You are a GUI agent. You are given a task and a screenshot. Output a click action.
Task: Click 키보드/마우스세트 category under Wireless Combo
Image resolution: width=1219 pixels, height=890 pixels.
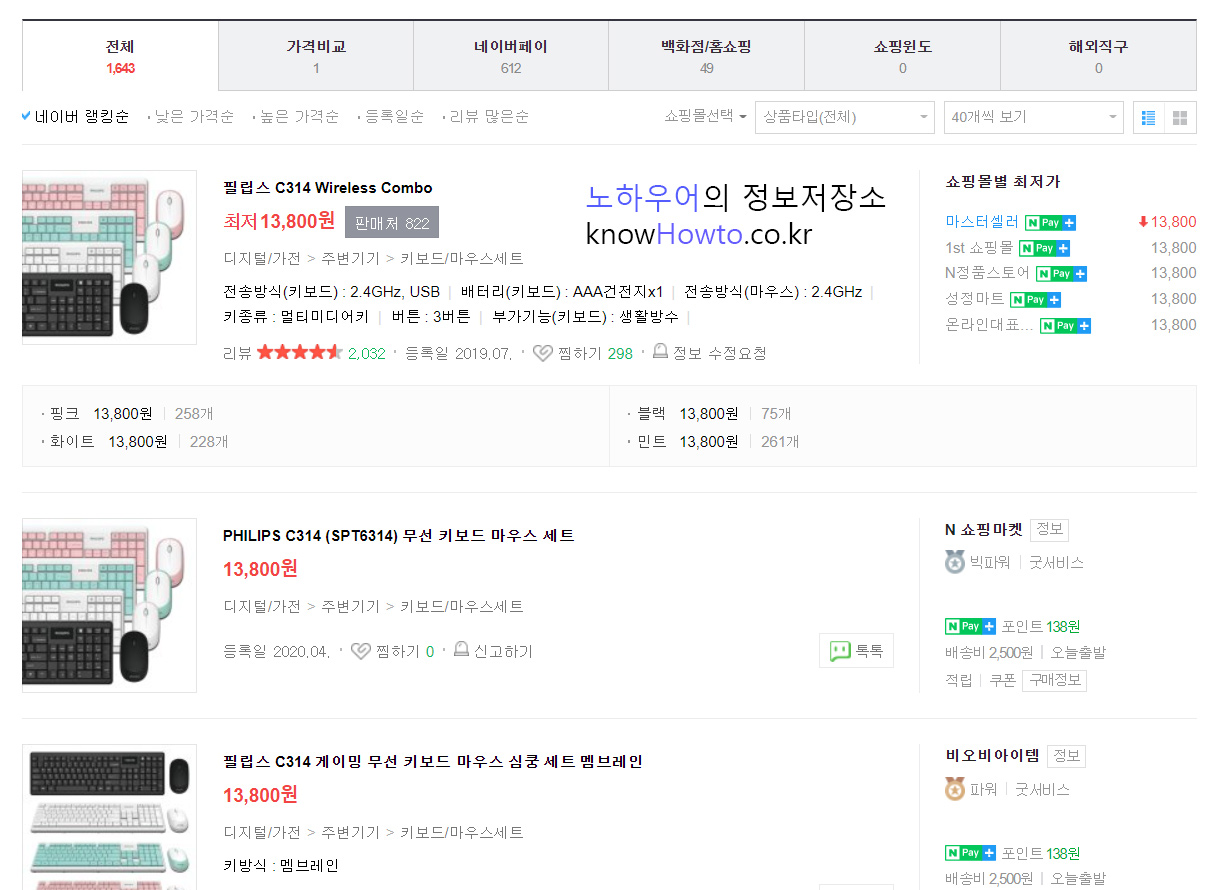click(x=462, y=258)
